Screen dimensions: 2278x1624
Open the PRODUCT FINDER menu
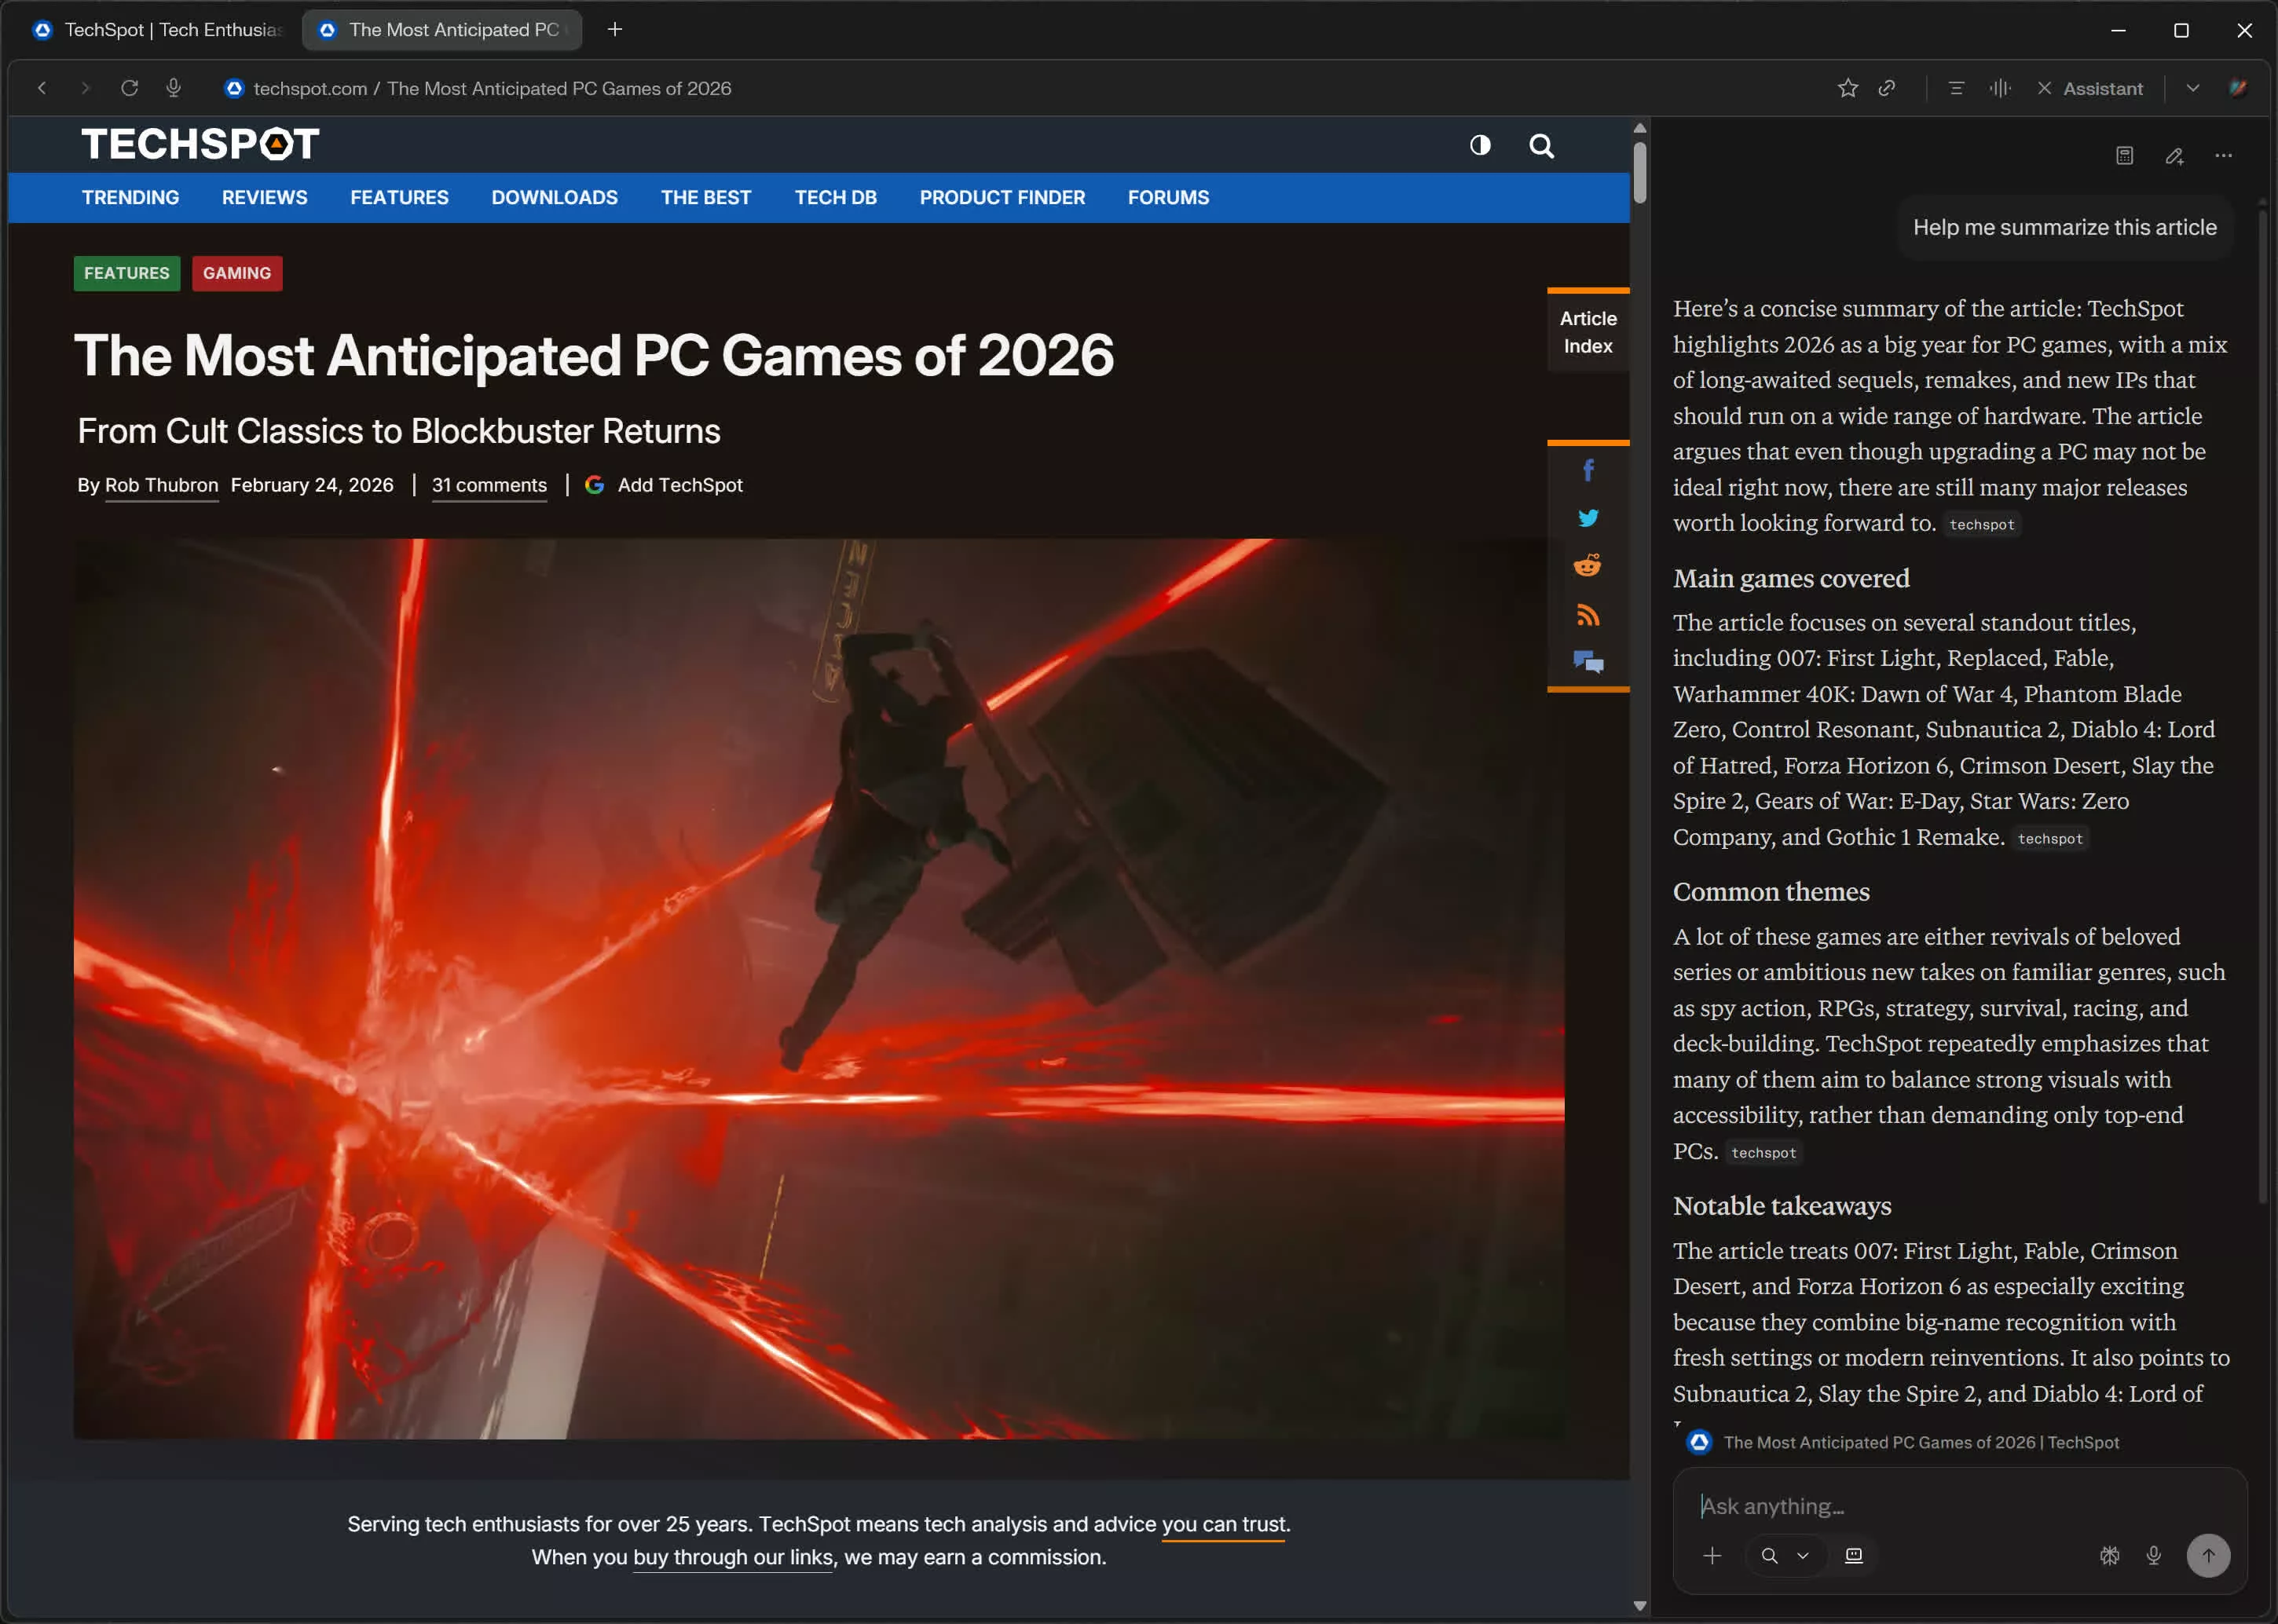(x=1002, y=198)
